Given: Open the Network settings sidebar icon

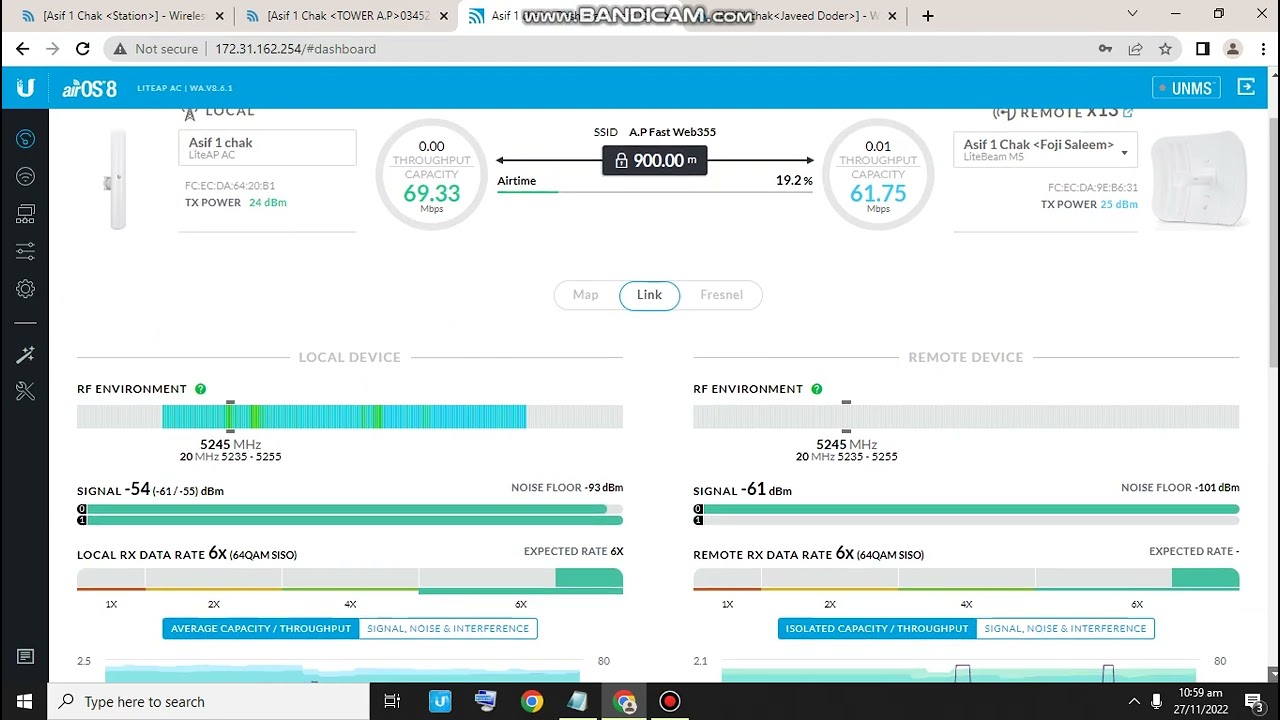Looking at the screenshot, I should pos(26,214).
